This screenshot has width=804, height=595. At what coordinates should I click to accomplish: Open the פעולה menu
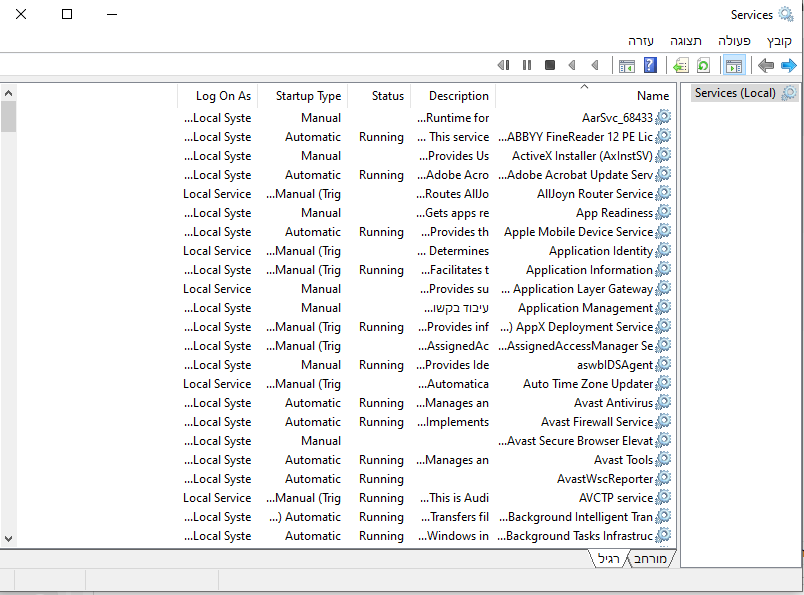point(734,41)
